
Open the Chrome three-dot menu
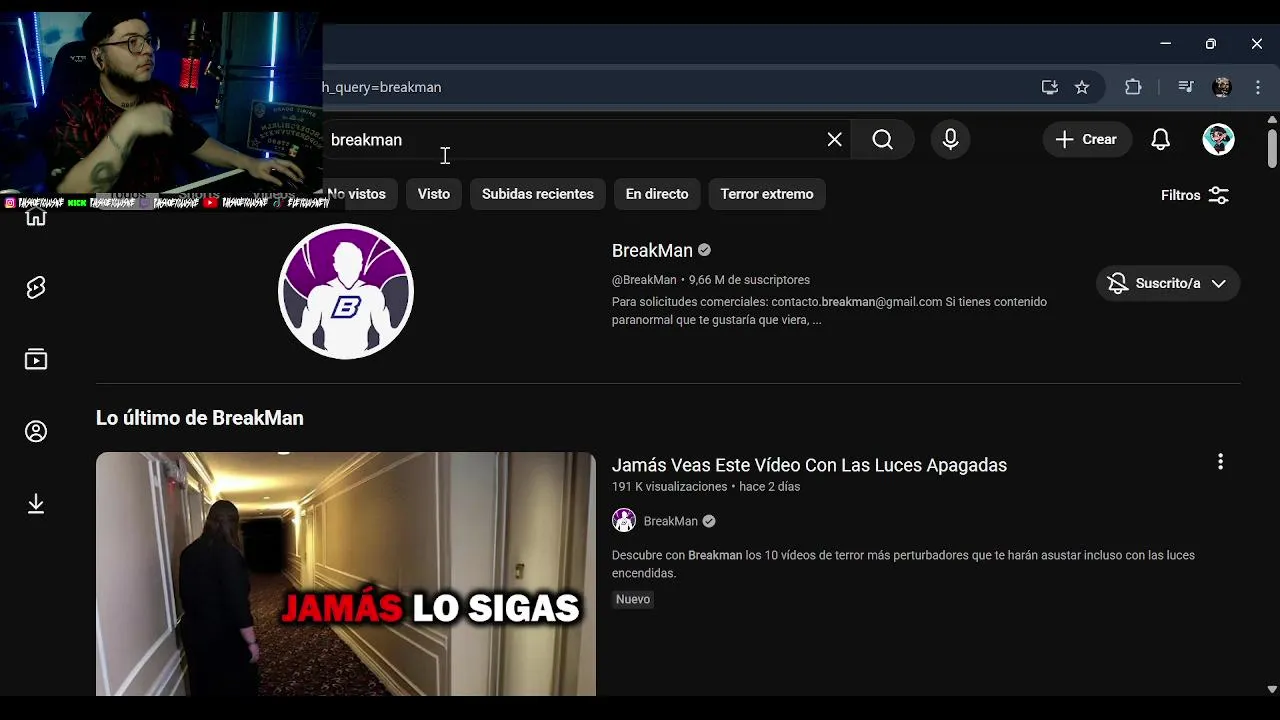[x=1258, y=87]
